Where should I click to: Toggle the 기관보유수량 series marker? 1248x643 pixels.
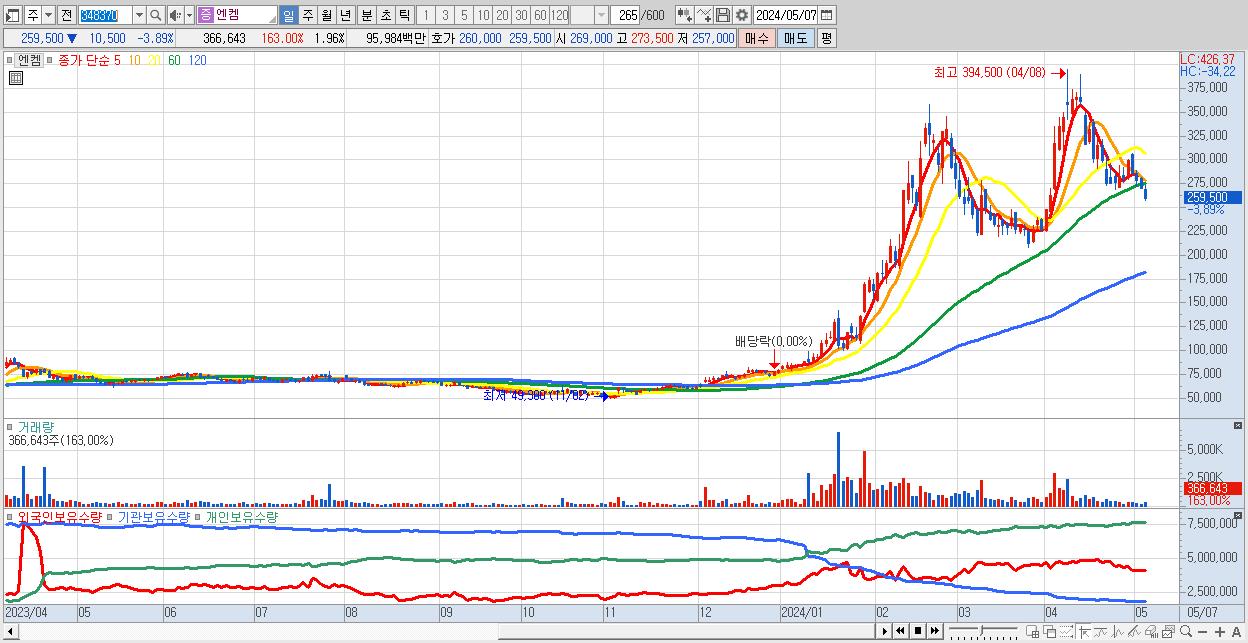(110, 517)
